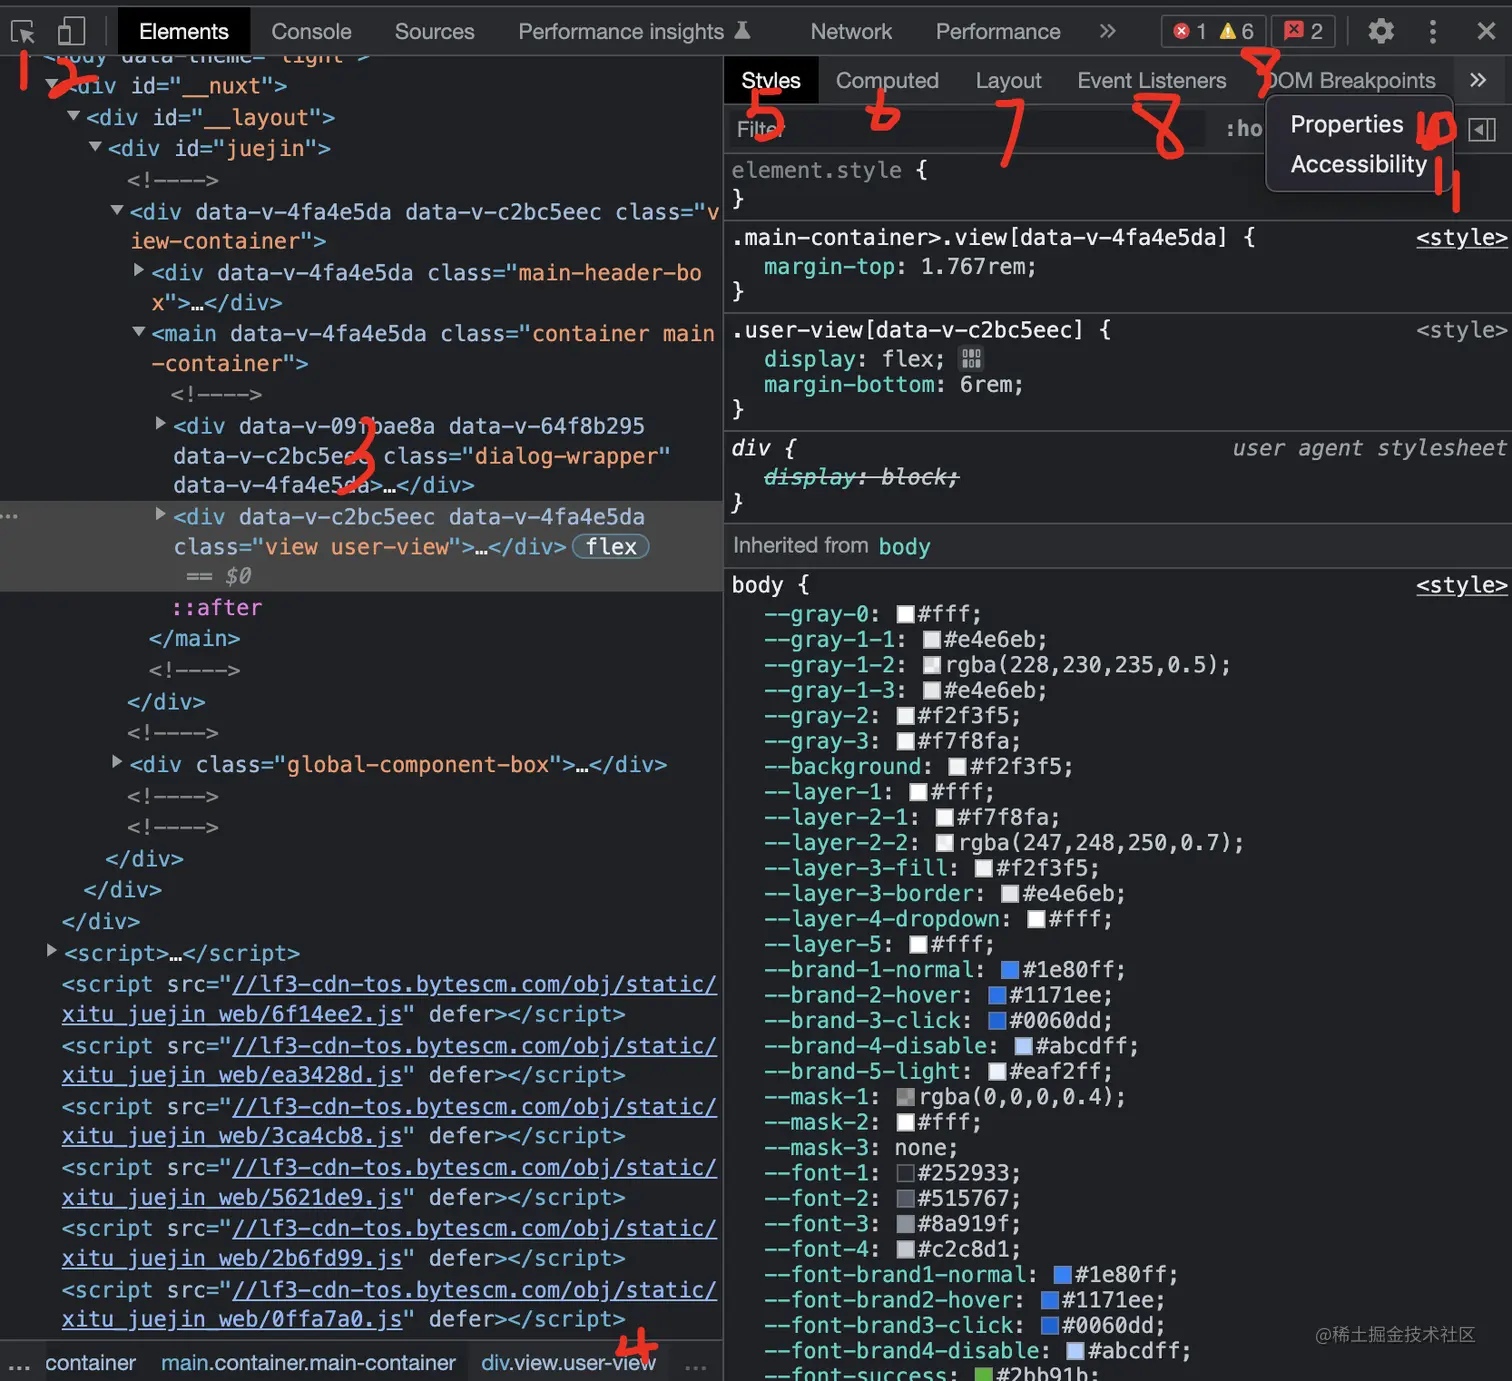
Task: Open color swatch for --brand-2-hover
Action: pos(996,996)
